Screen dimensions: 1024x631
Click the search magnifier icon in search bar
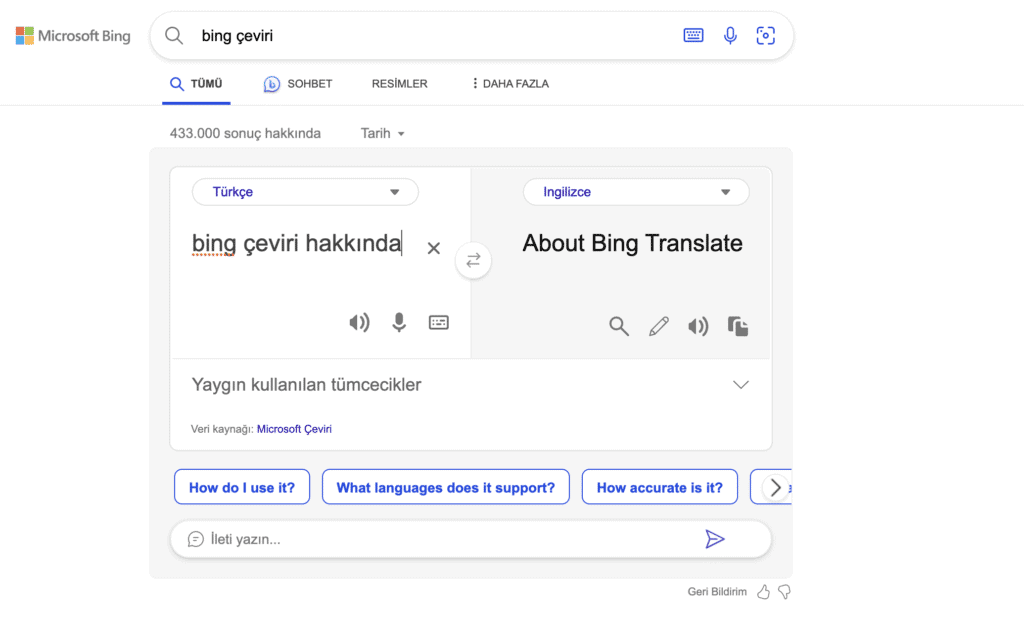point(174,36)
